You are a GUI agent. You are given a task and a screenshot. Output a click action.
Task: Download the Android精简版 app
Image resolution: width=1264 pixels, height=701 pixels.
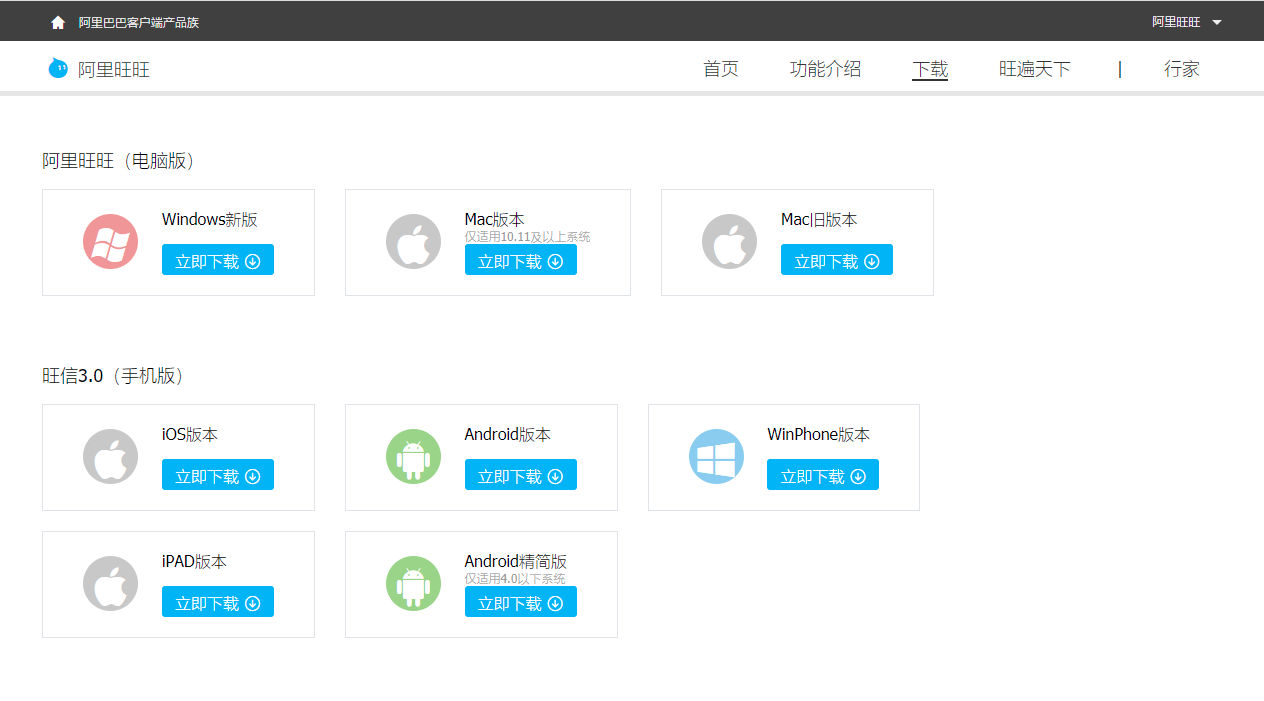521,602
